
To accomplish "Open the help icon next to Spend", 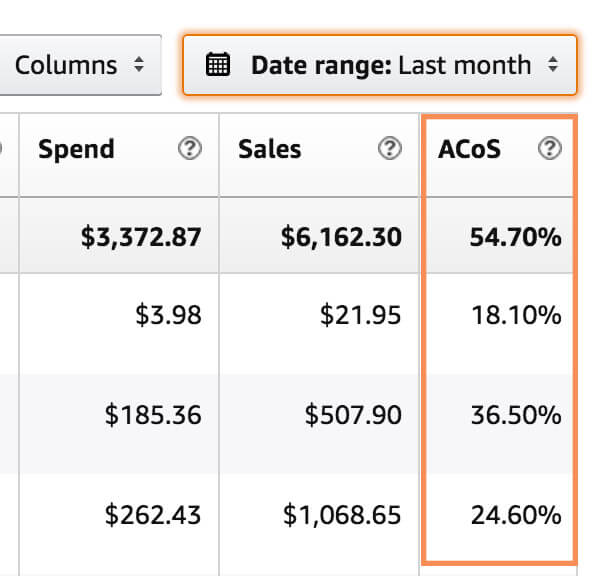I will 189,149.
